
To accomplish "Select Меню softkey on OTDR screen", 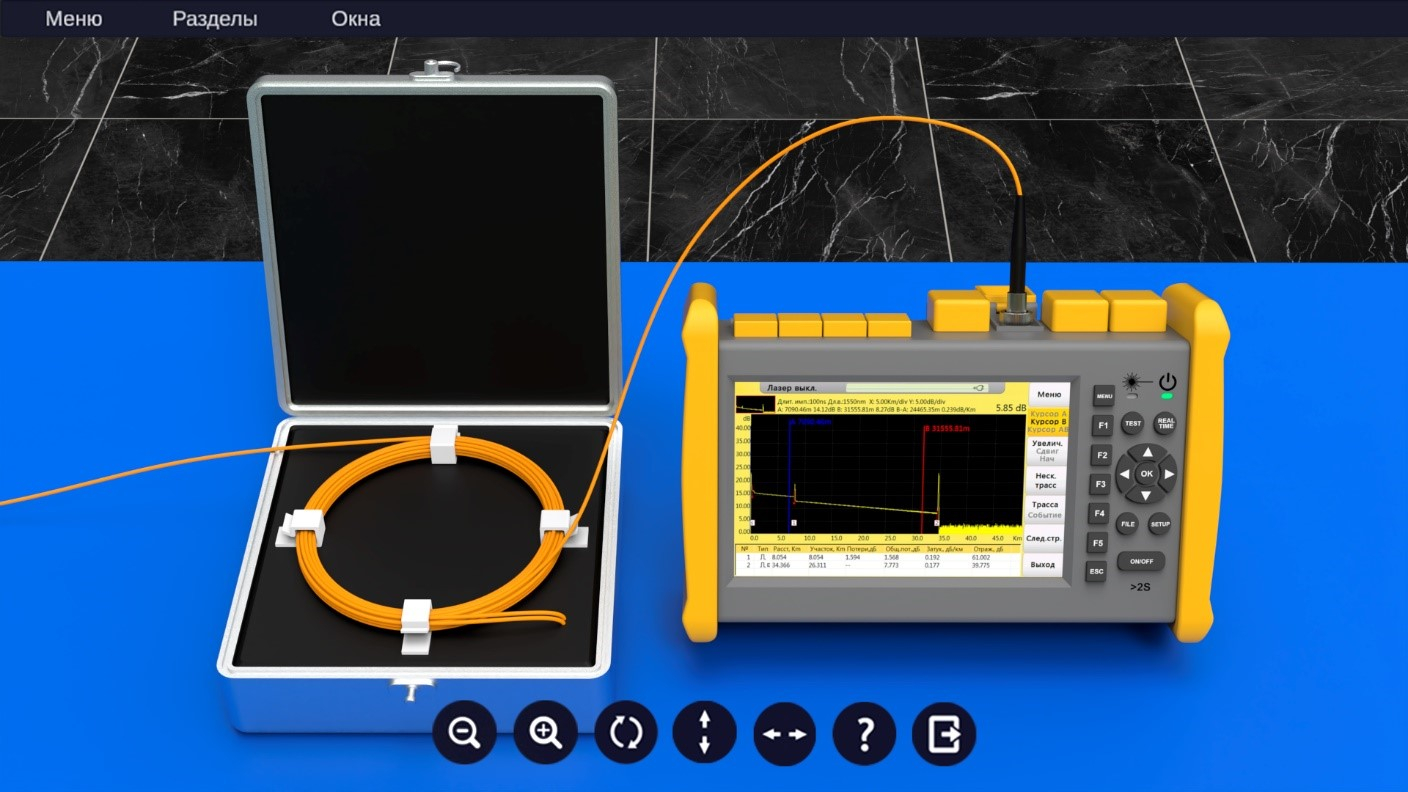I will pyautogui.click(x=1048, y=394).
